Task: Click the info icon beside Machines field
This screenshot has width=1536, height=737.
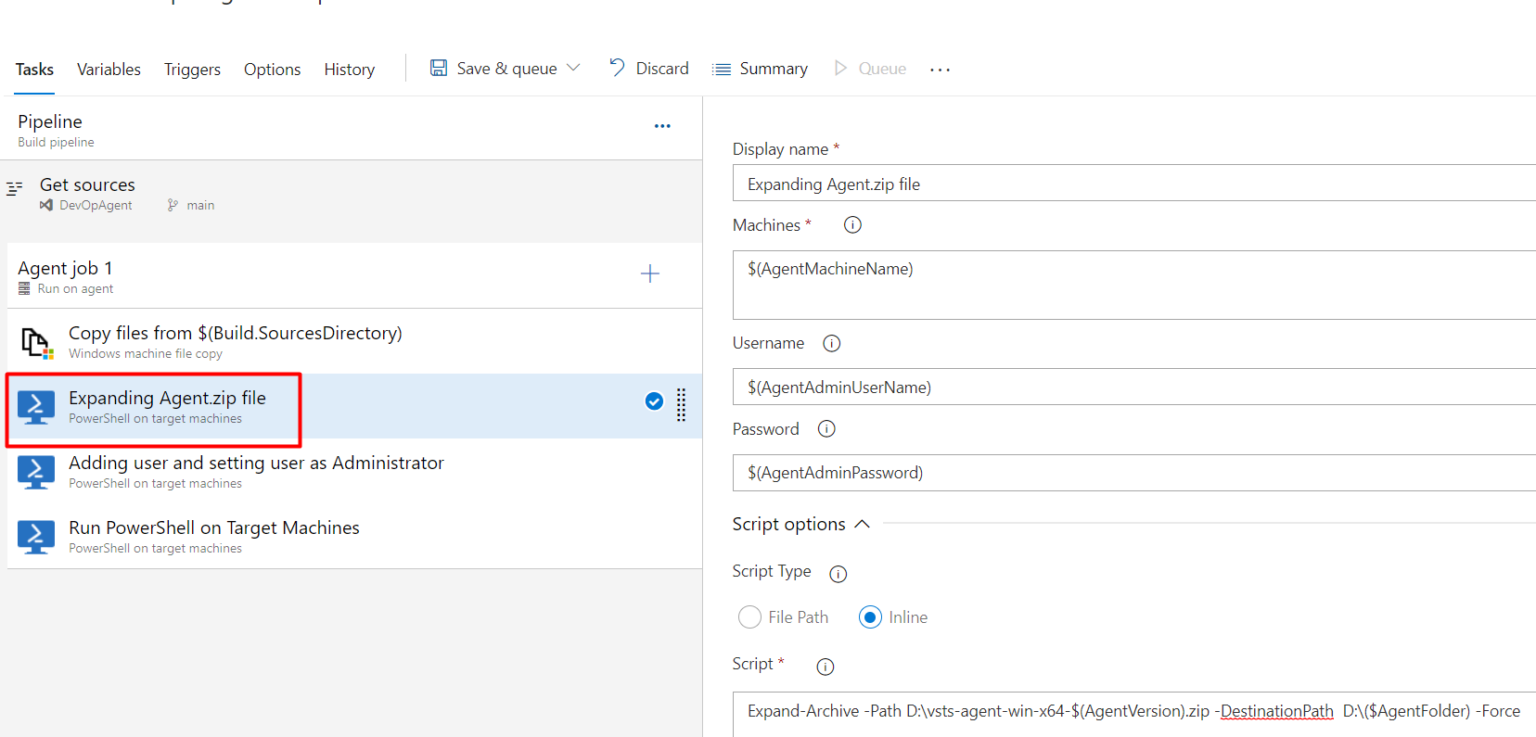Action: (x=852, y=225)
